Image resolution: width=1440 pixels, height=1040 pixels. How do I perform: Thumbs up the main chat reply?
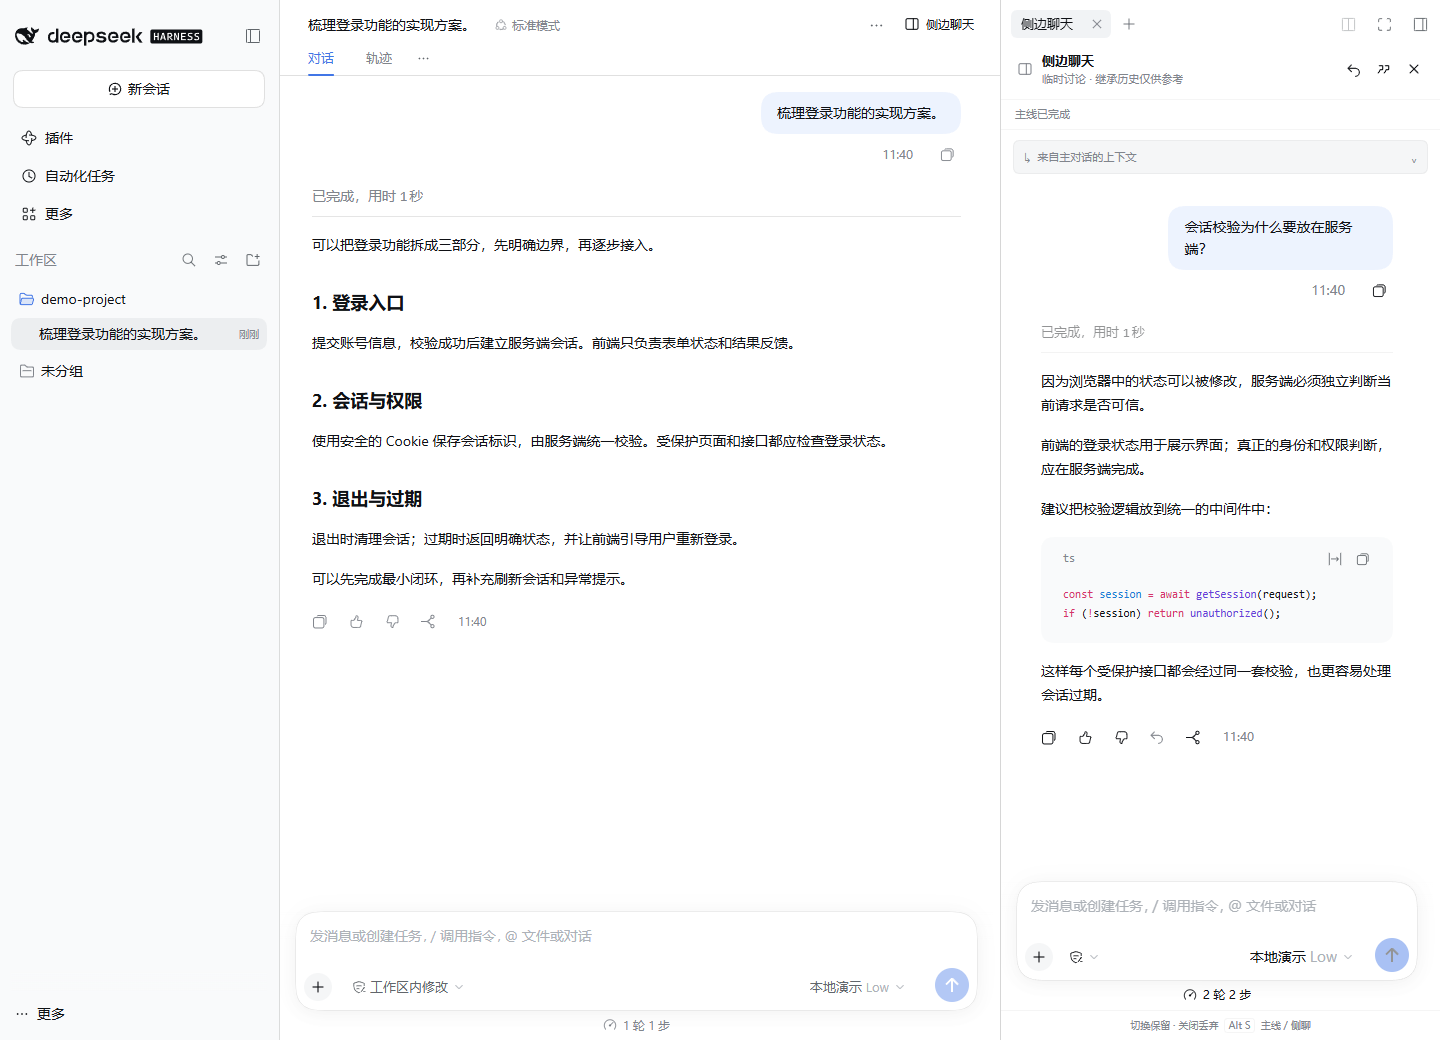pos(356,622)
